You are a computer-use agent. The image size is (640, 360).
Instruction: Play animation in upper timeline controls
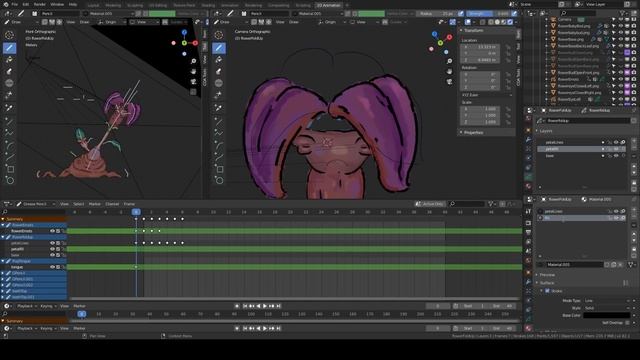coord(265,306)
